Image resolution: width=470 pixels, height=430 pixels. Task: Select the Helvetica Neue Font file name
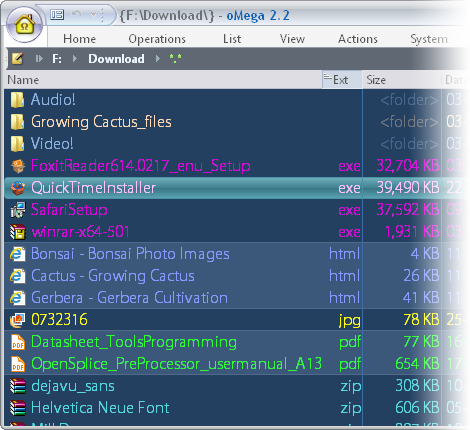pyautogui.click(x=100, y=408)
